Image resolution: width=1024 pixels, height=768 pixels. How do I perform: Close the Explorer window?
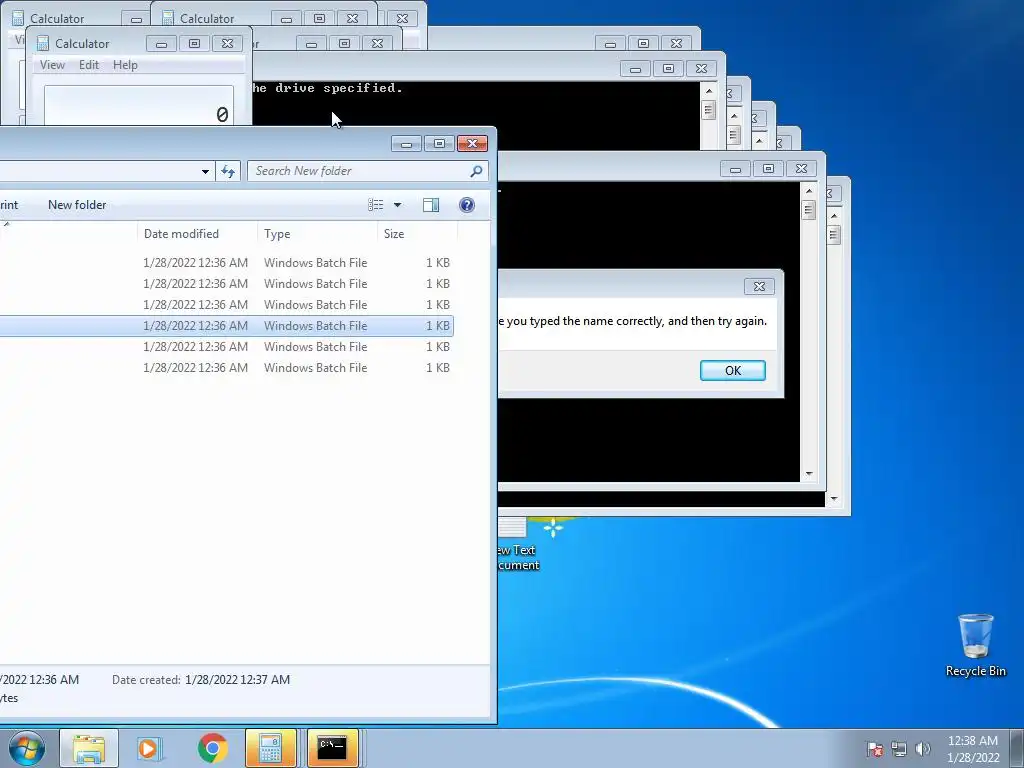[472, 143]
